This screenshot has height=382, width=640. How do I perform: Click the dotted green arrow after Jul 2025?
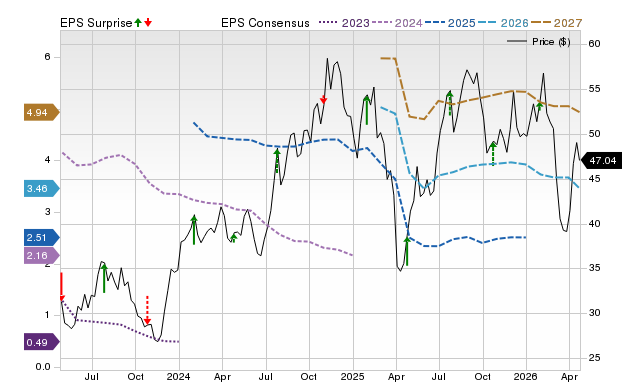[450, 104]
